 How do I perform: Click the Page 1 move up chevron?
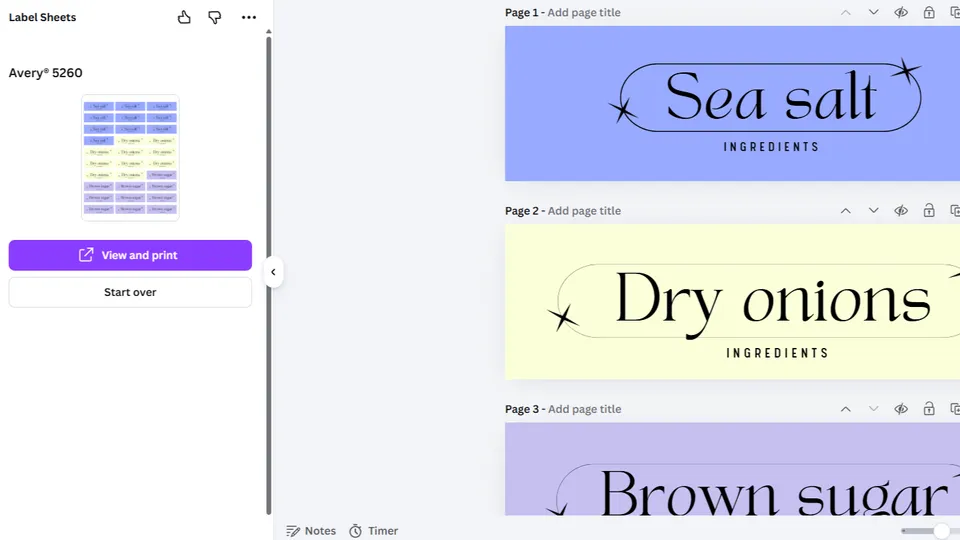(x=846, y=12)
